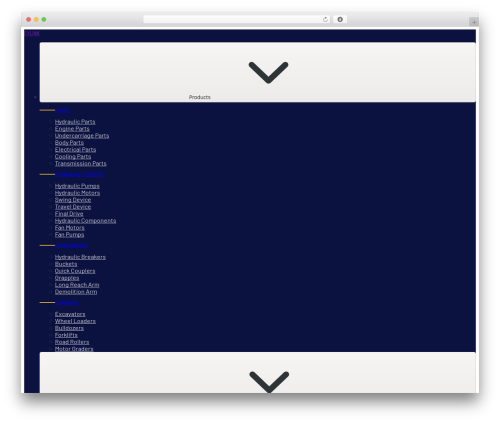The height and width of the screenshot is (423, 500).
Task: Go to Buckets
Action: (66, 264)
